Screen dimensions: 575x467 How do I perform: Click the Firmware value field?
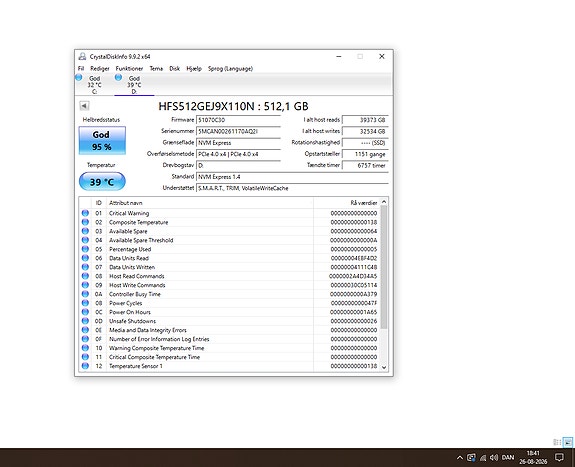coord(238,120)
